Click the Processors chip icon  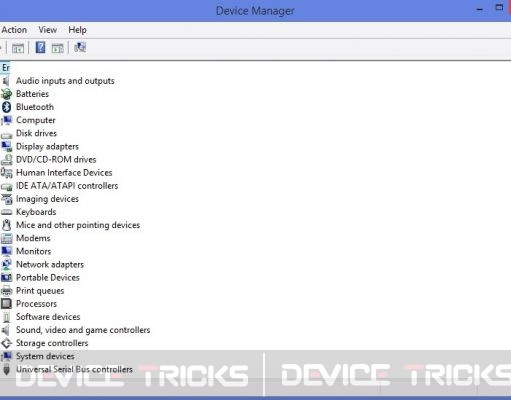click(6, 304)
